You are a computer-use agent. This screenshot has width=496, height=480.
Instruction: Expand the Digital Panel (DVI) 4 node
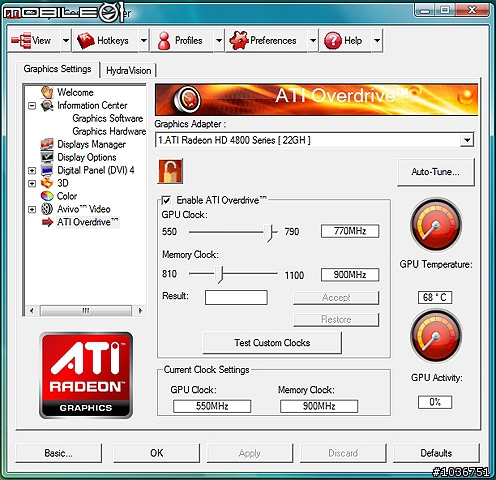click(x=32, y=170)
